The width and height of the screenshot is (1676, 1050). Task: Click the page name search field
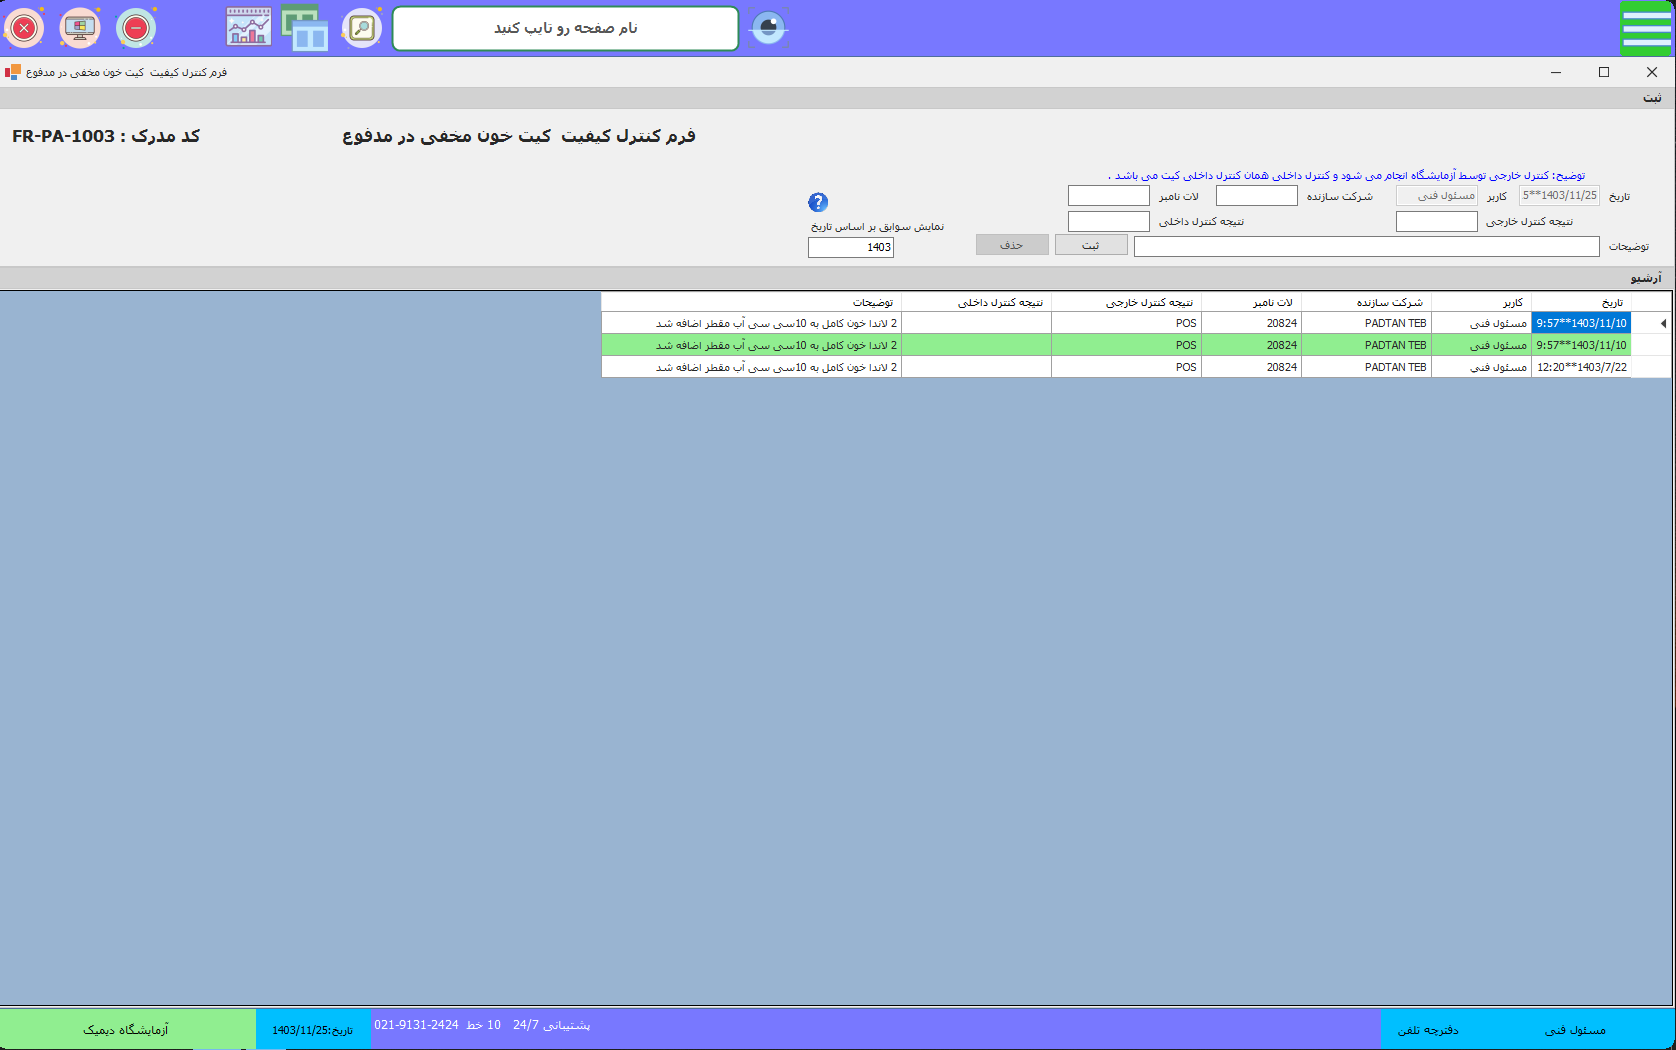pos(565,28)
